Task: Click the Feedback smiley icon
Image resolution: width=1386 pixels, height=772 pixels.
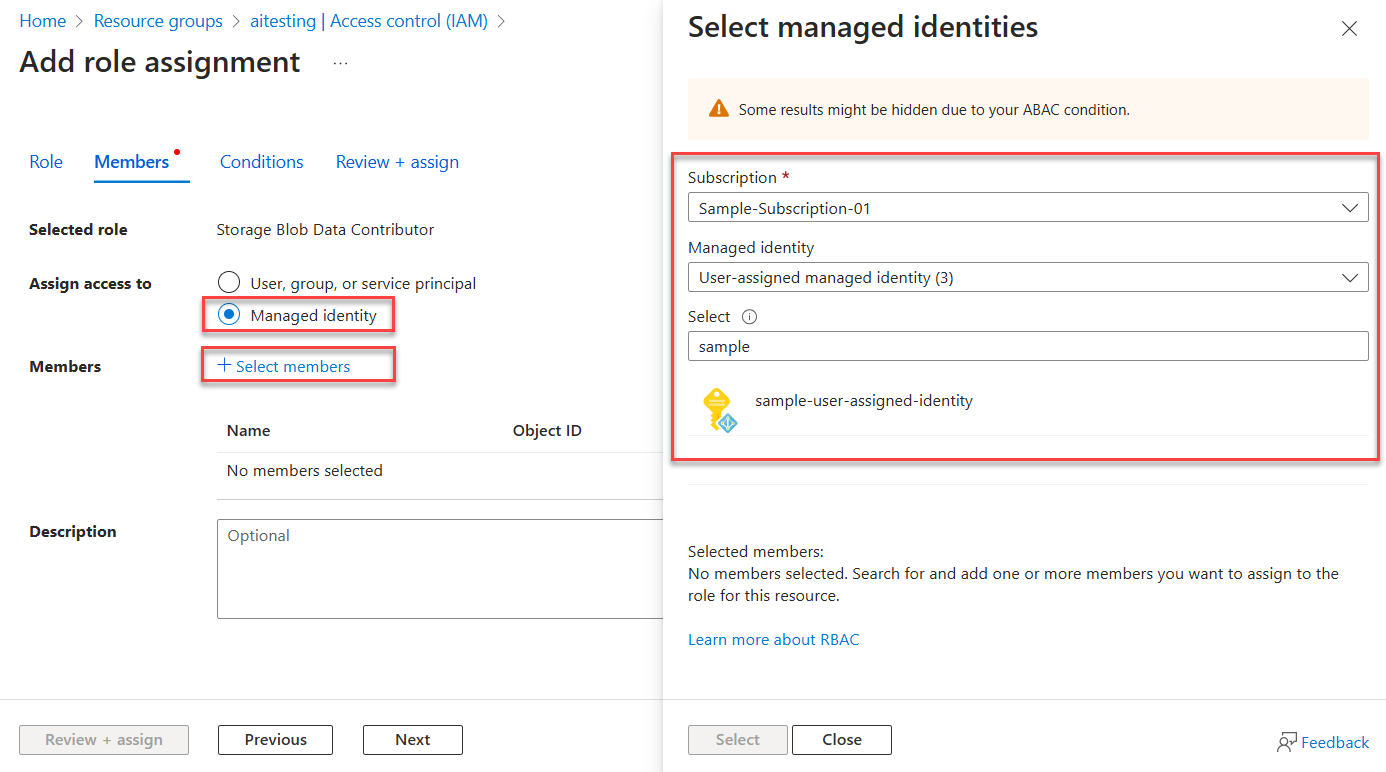Action: click(1286, 742)
